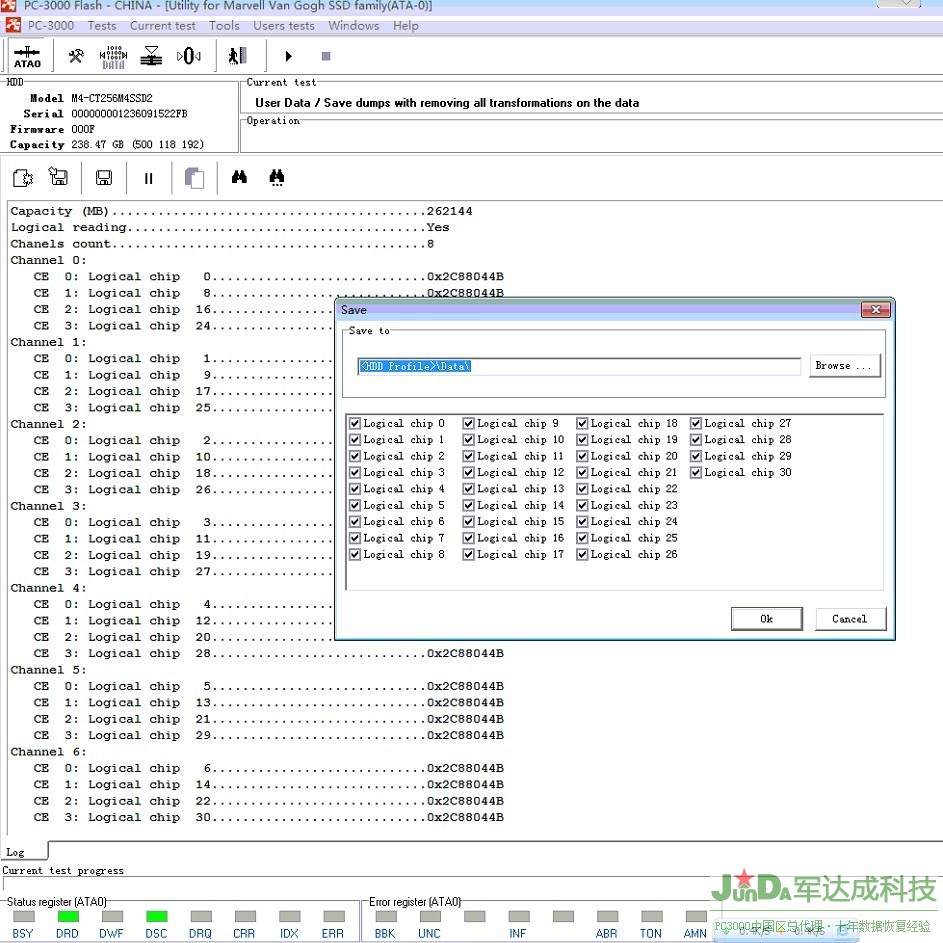Click the exit (running man) icon
This screenshot has height=943, width=943.
237,56
